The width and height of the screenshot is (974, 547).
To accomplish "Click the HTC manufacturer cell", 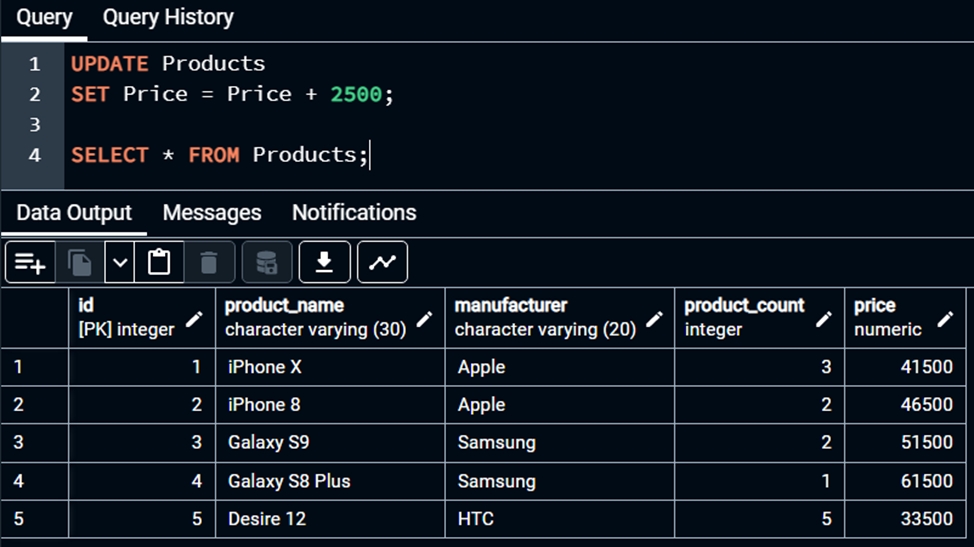I will pyautogui.click(x=559, y=519).
